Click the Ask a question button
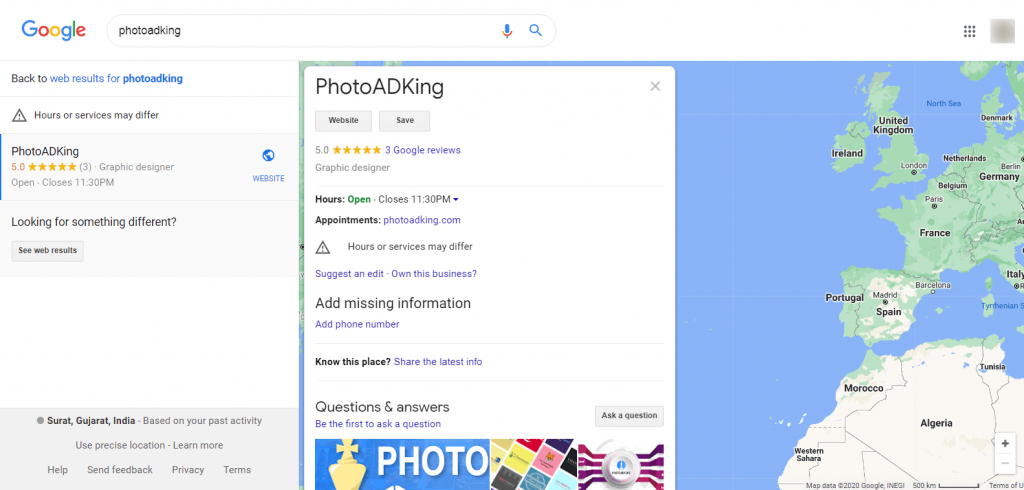Viewport: 1024px width, 490px height. point(630,416)
